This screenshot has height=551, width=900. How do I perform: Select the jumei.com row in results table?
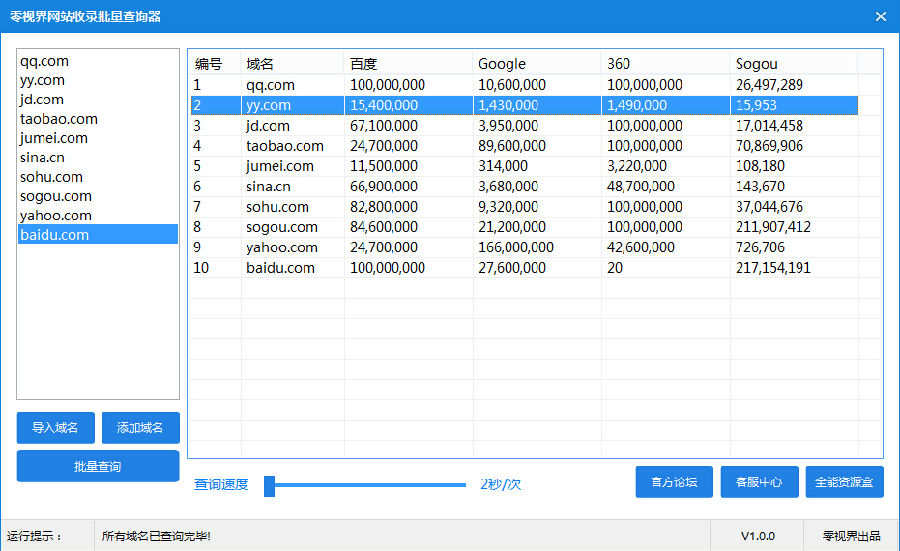[x=280, y=166]
